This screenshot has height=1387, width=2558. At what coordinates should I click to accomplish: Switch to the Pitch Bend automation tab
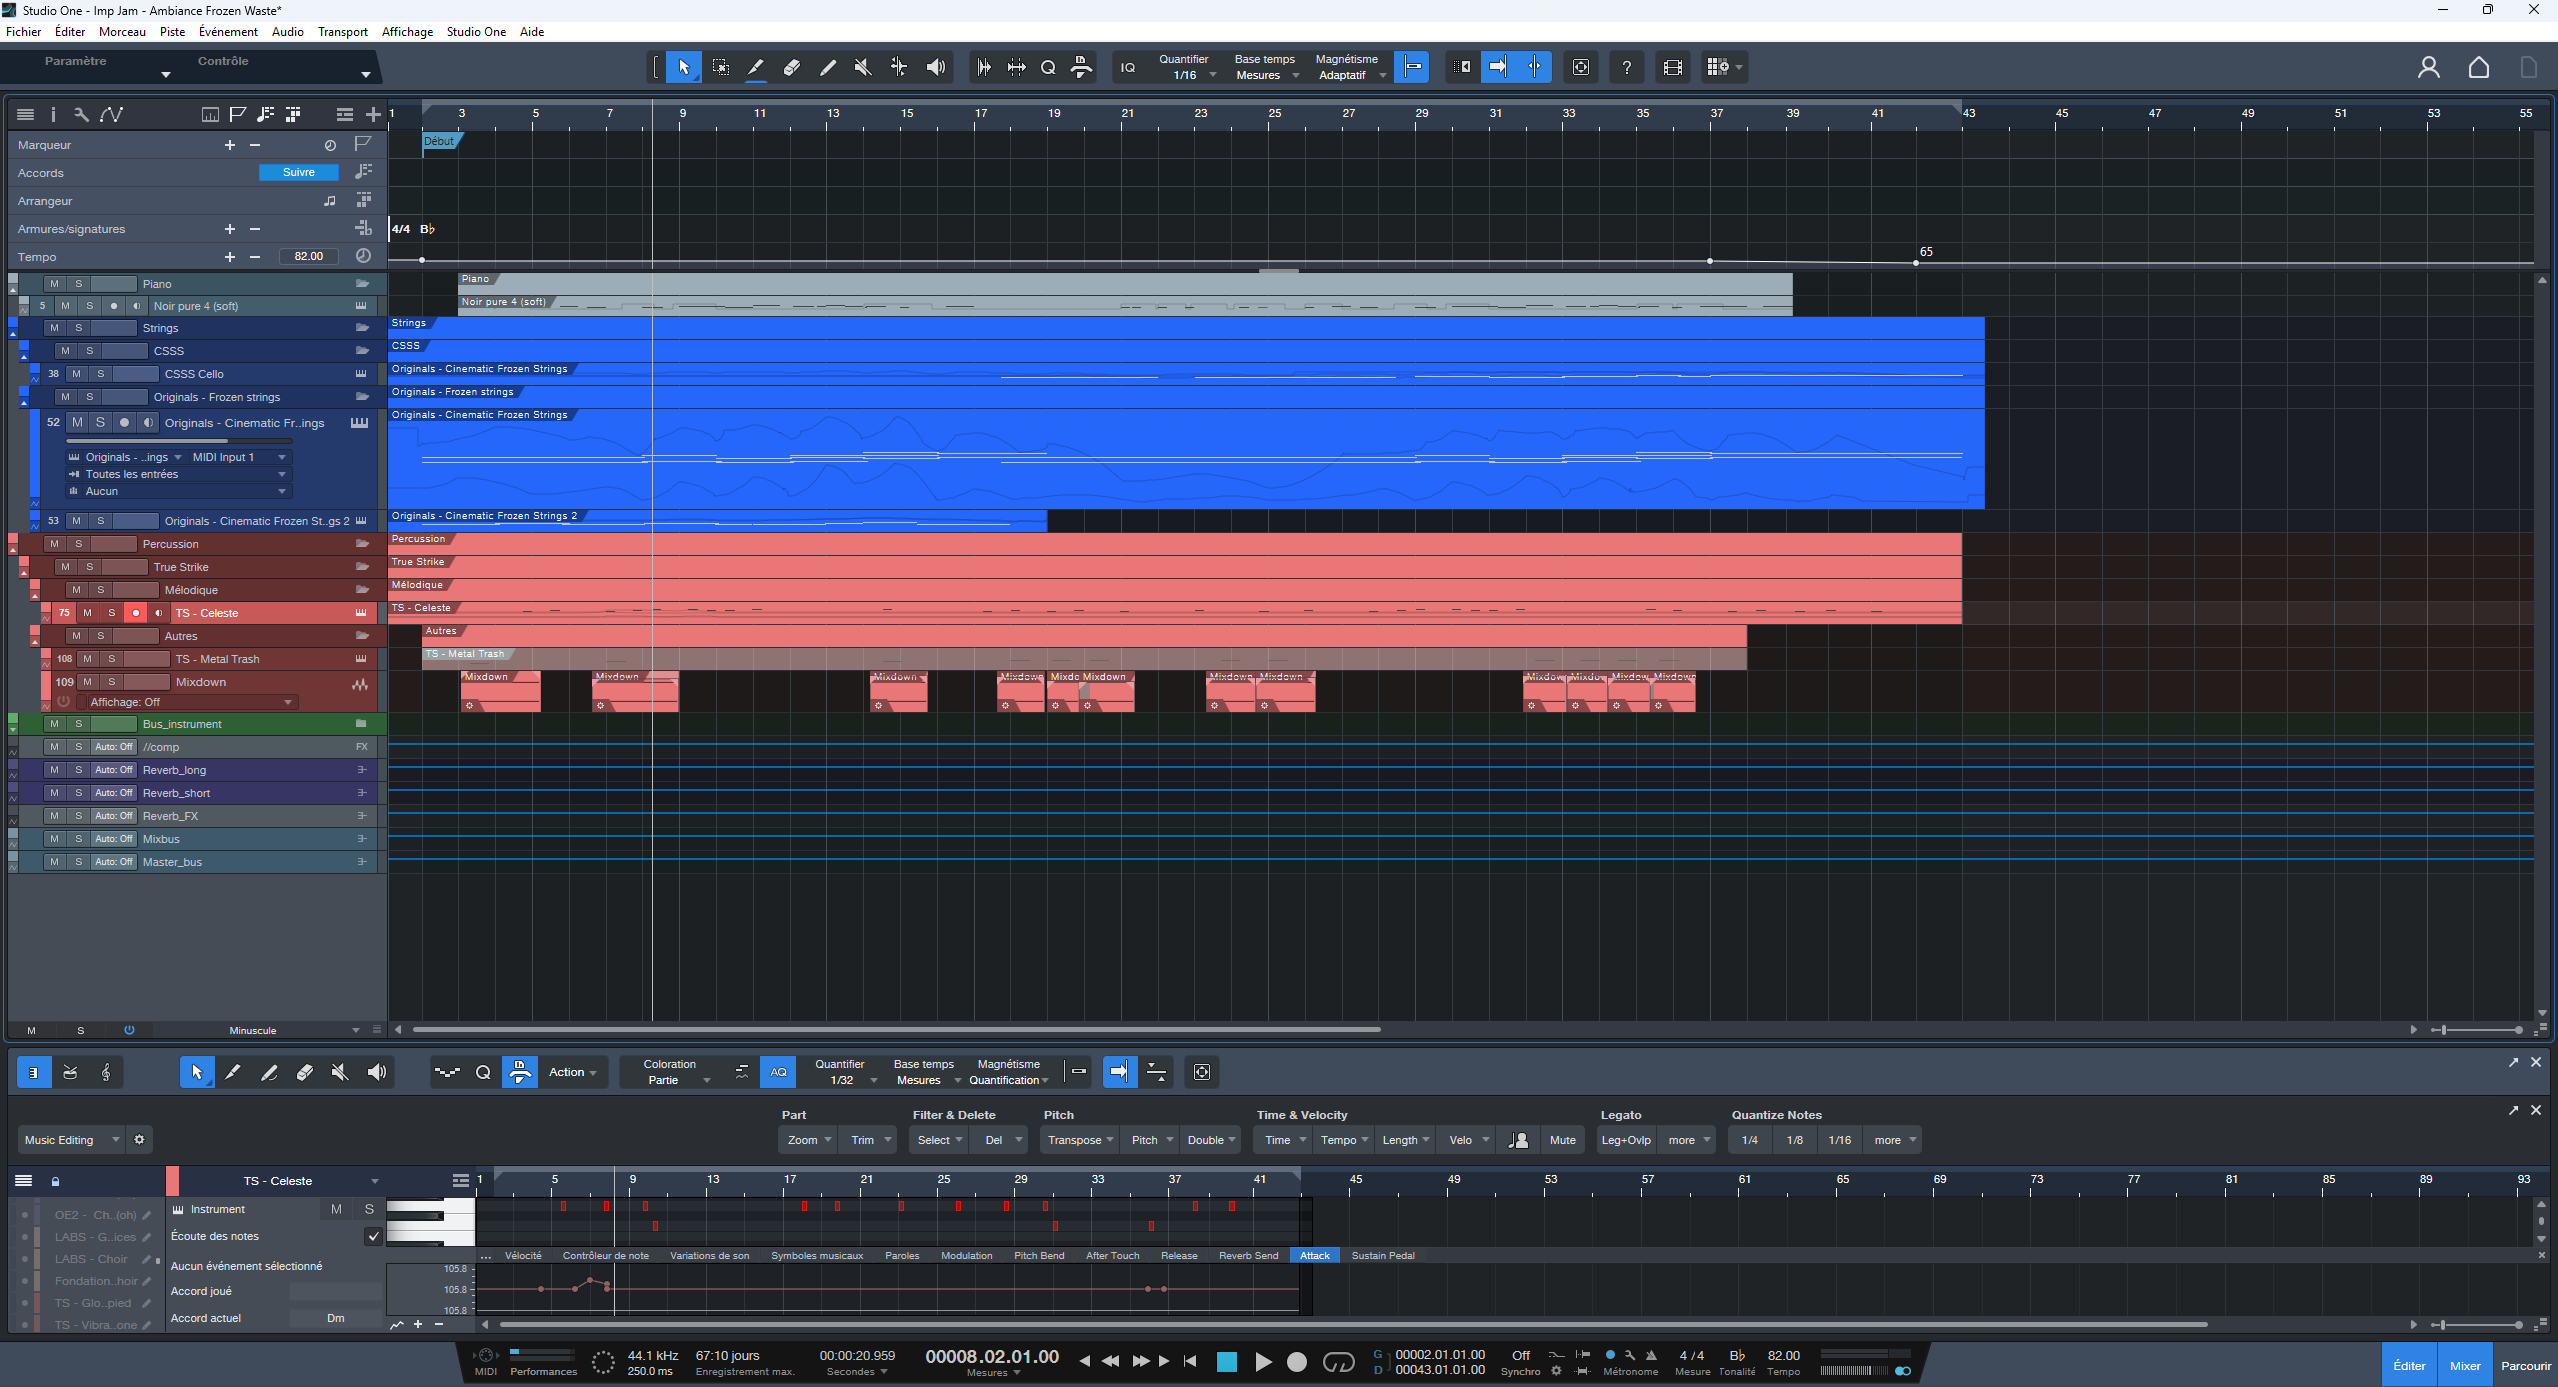1038,1255
